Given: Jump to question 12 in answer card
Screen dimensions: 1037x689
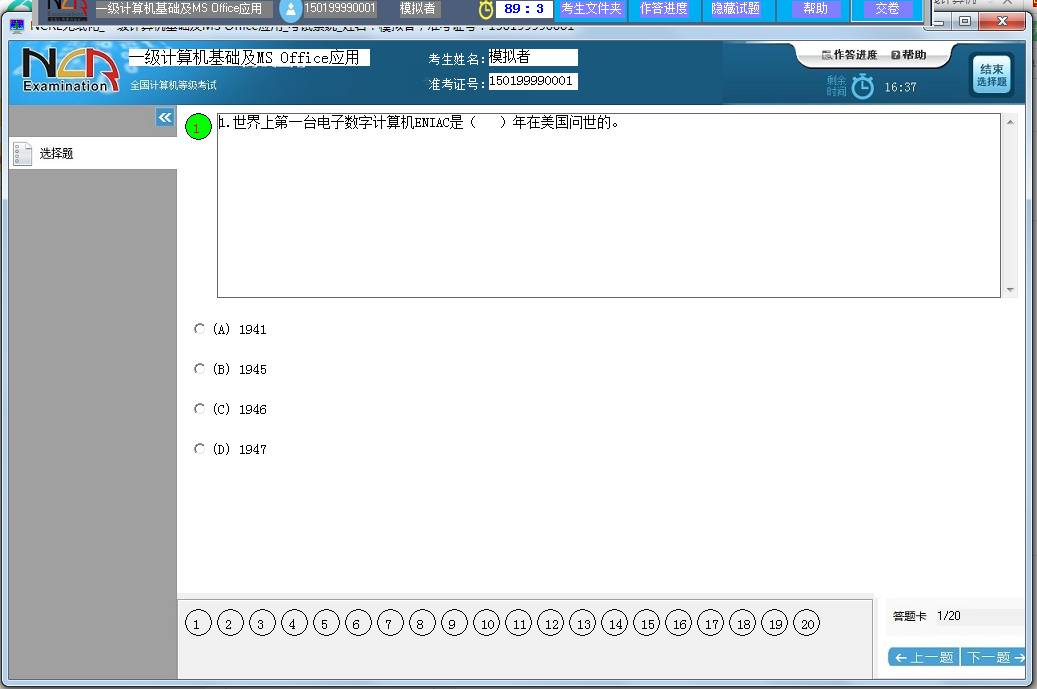Looking at the screenshot, I should click(550, 624).
